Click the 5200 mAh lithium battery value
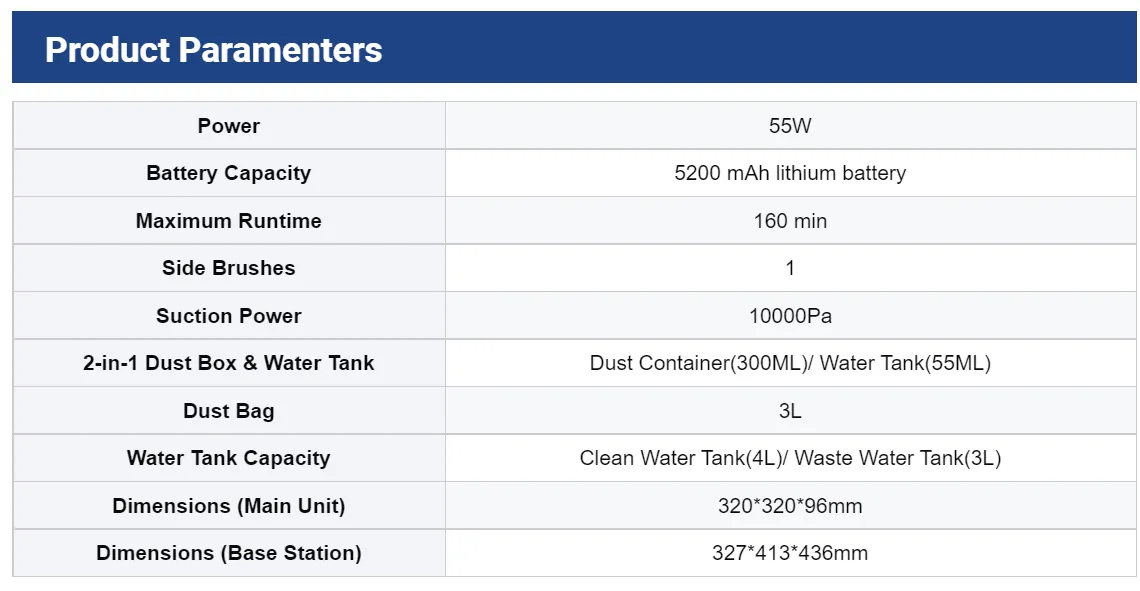The height and width of the screenshot is (591, 1140). pyautogui.click(x=790, y=173)
